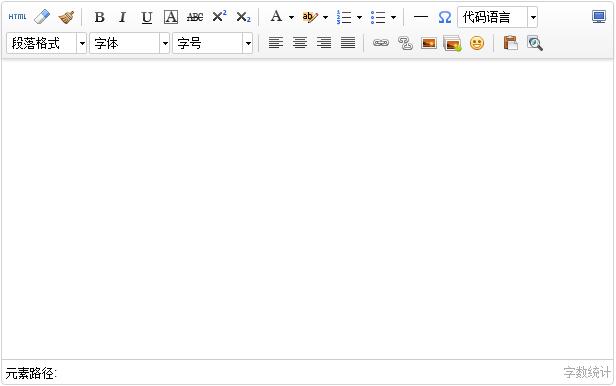
Task: Open font color picker arrow
Action: tap(291, 17)
